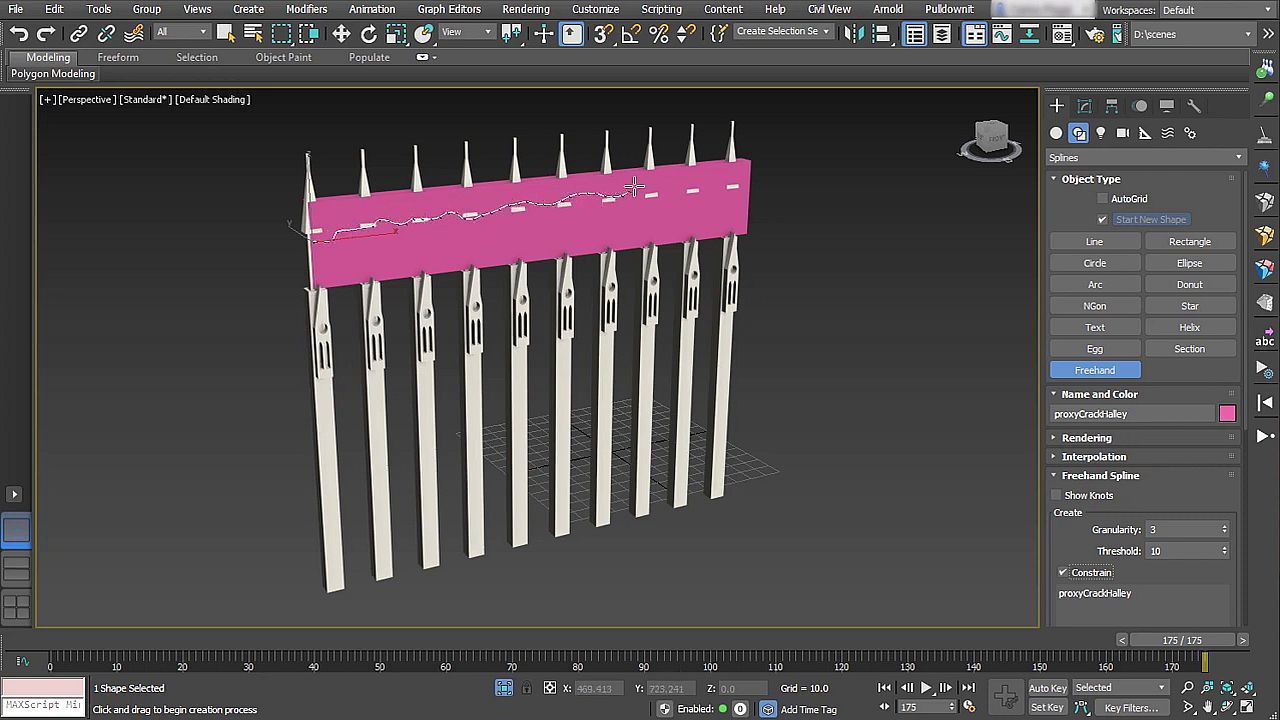Open the Modify panel tab icon

pyautogui.click(x=1084, y=106)
